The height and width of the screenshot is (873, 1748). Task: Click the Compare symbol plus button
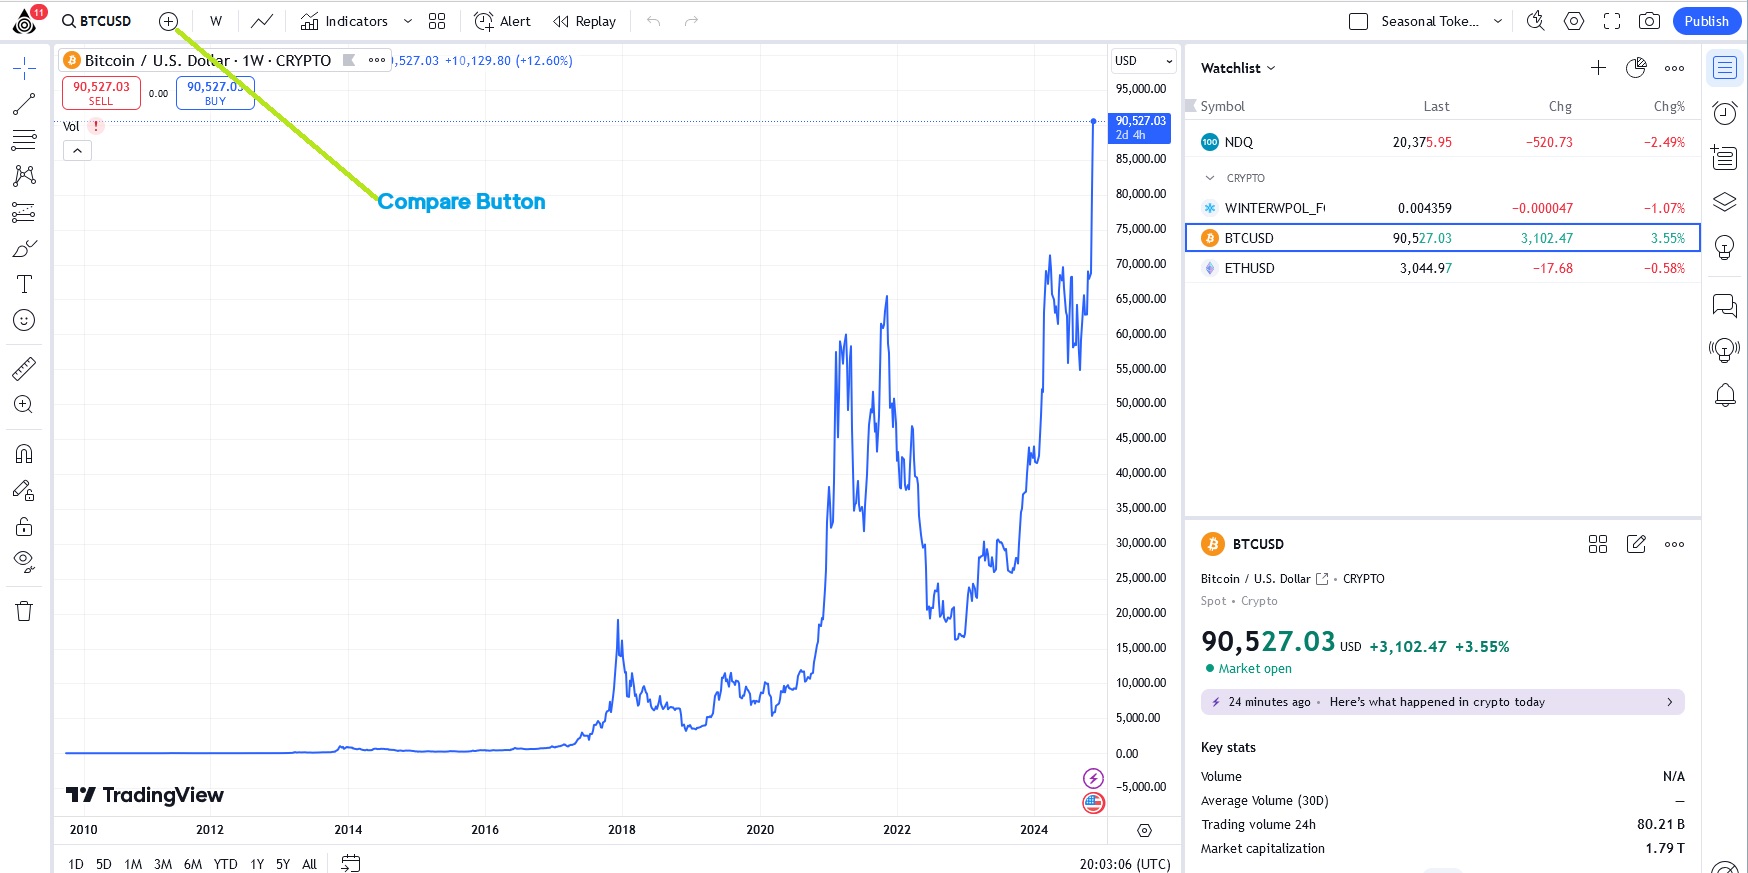click(168, 21)
